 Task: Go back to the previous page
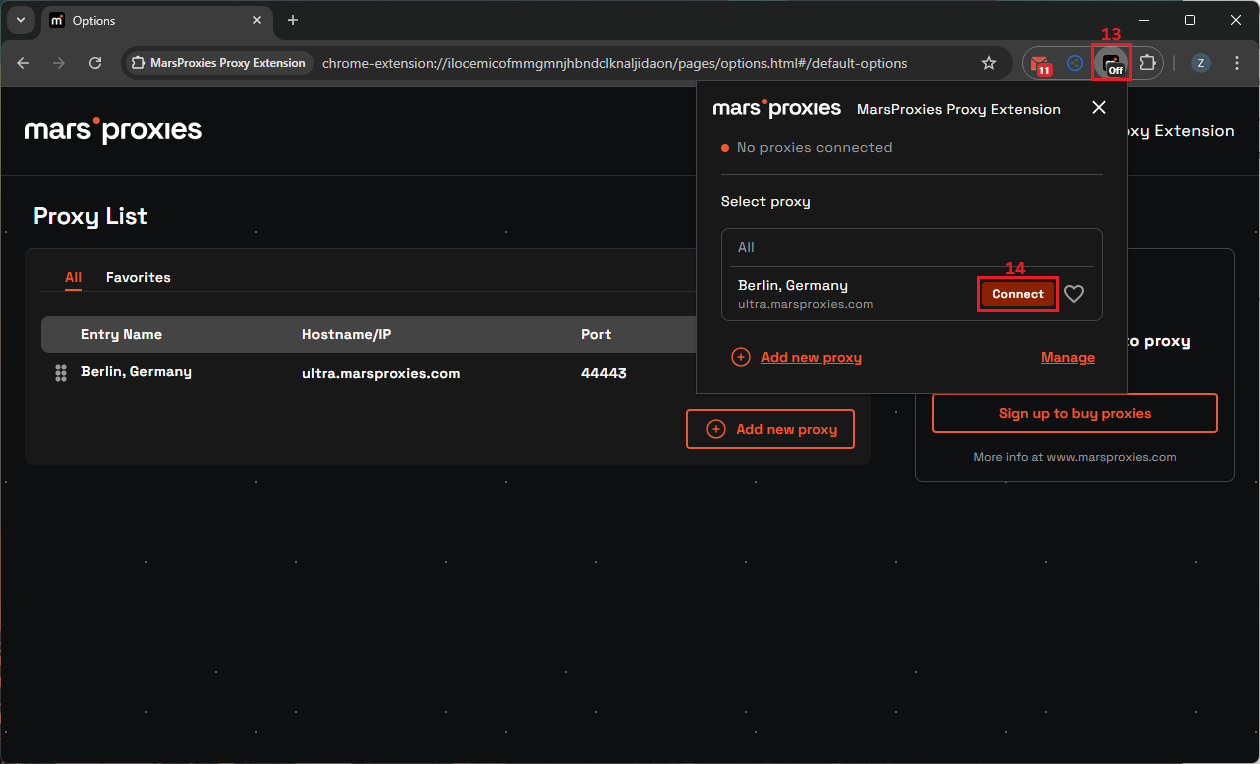(24, 63)
